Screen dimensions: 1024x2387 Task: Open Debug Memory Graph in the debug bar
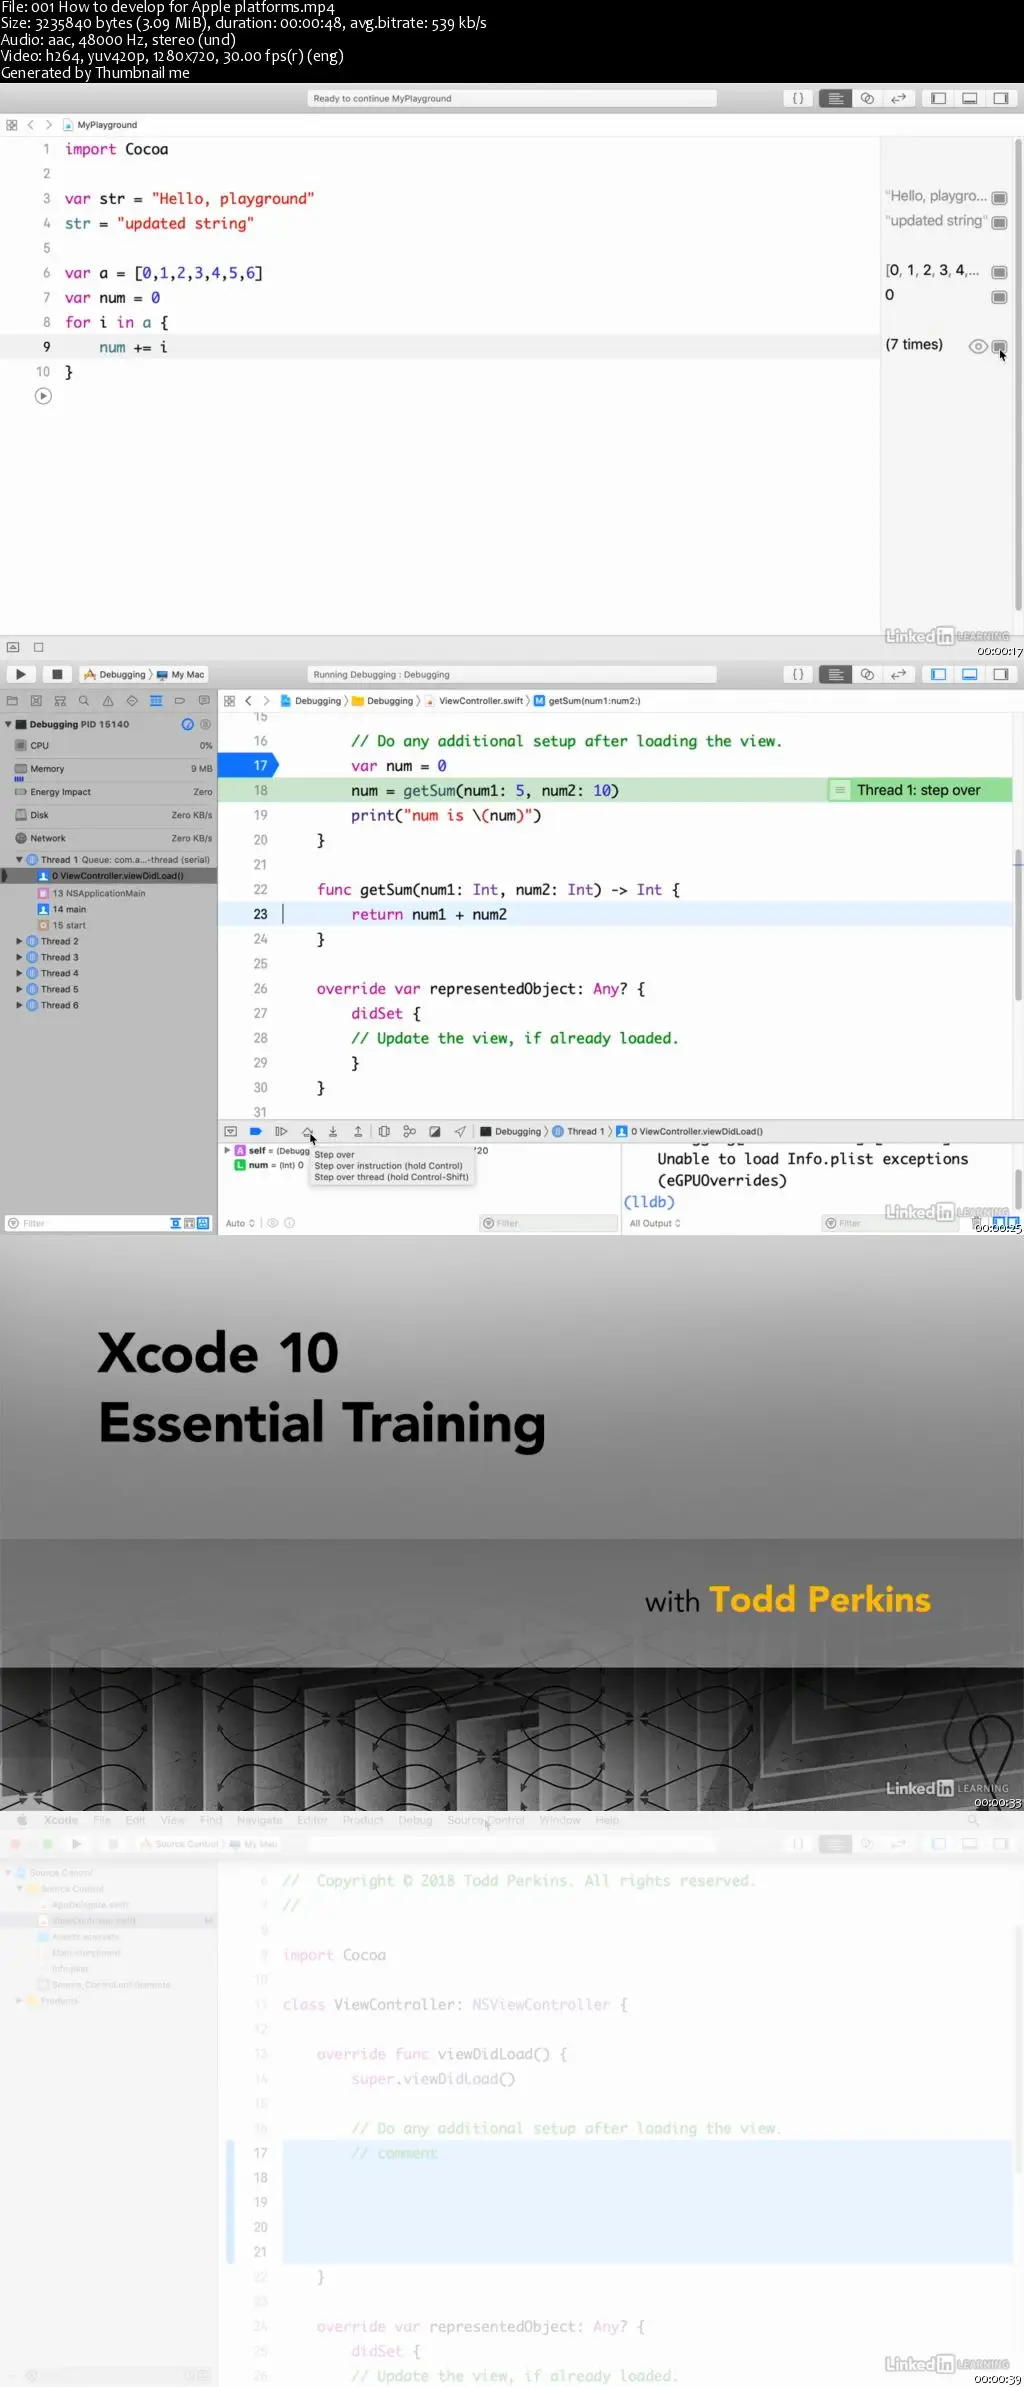[x=409, y=1131]
